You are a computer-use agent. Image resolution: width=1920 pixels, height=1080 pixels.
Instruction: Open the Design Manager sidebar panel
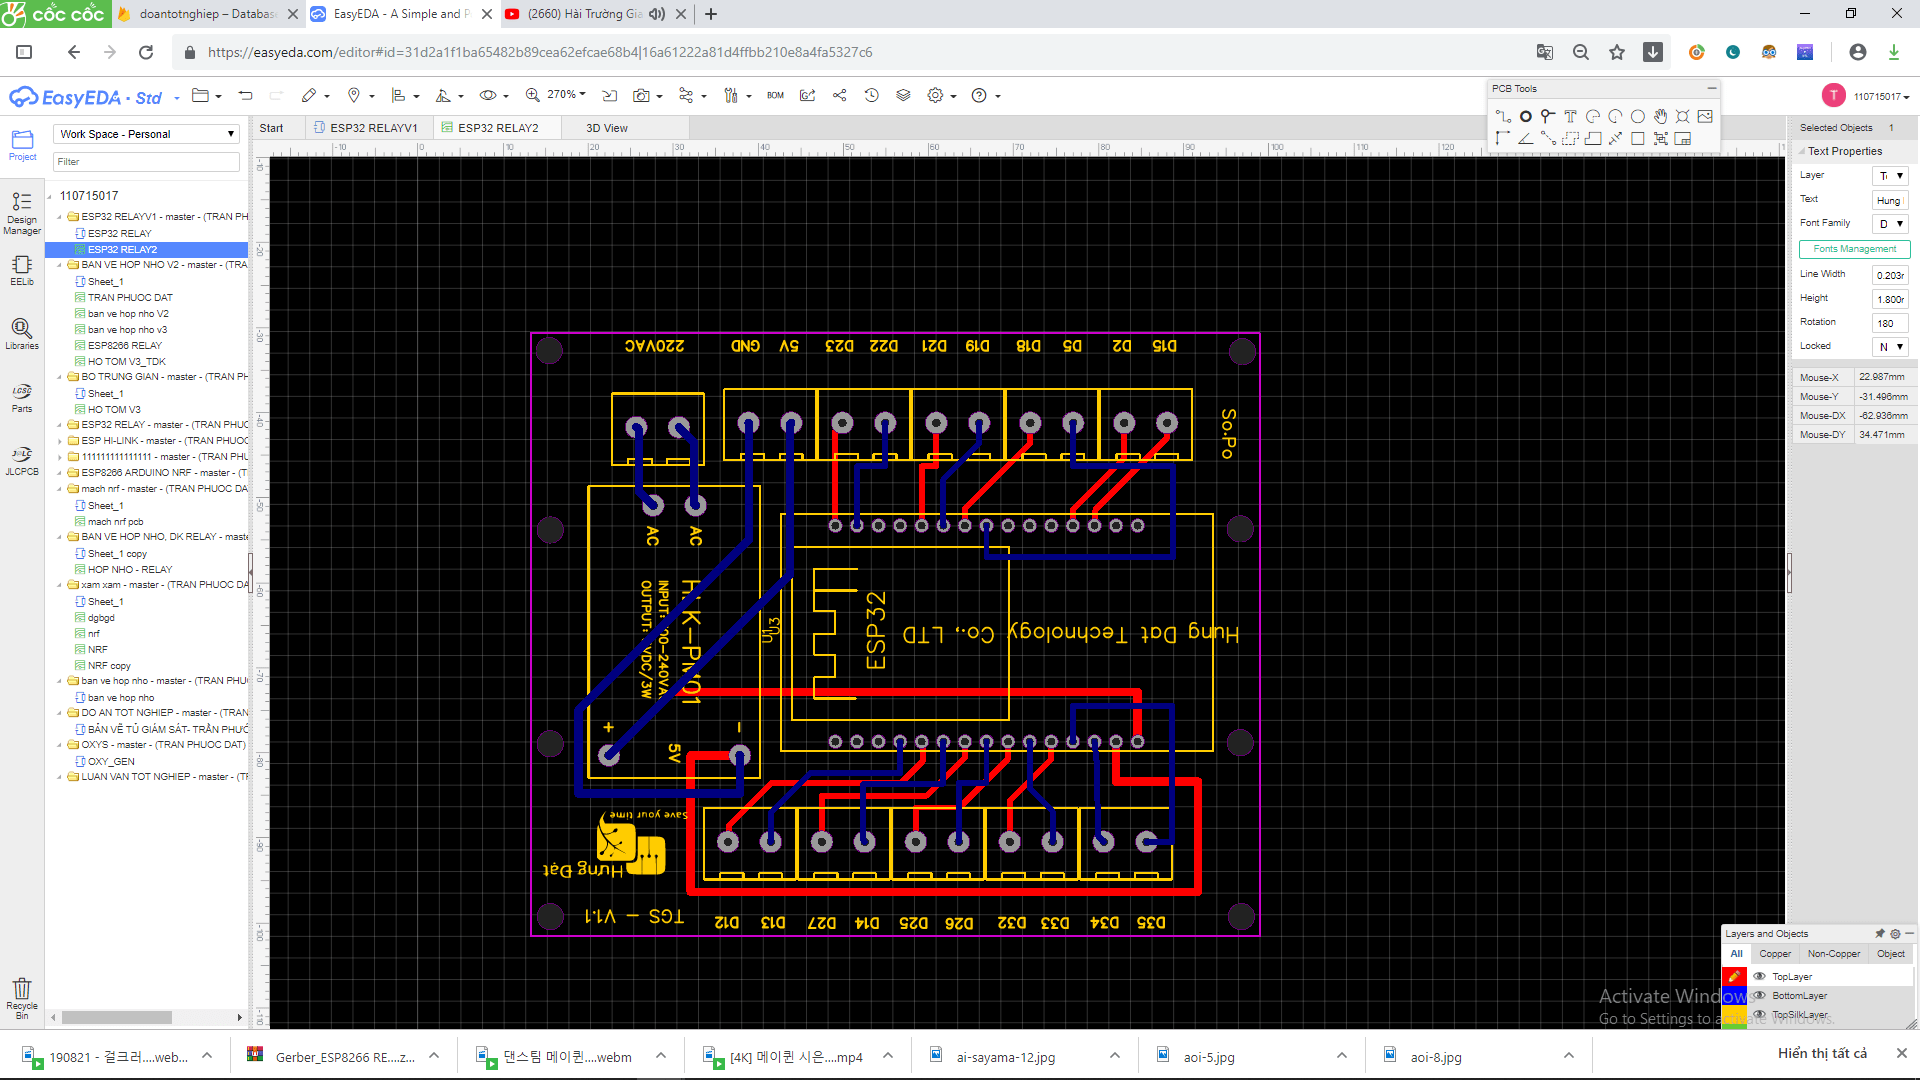coord(22,213)
